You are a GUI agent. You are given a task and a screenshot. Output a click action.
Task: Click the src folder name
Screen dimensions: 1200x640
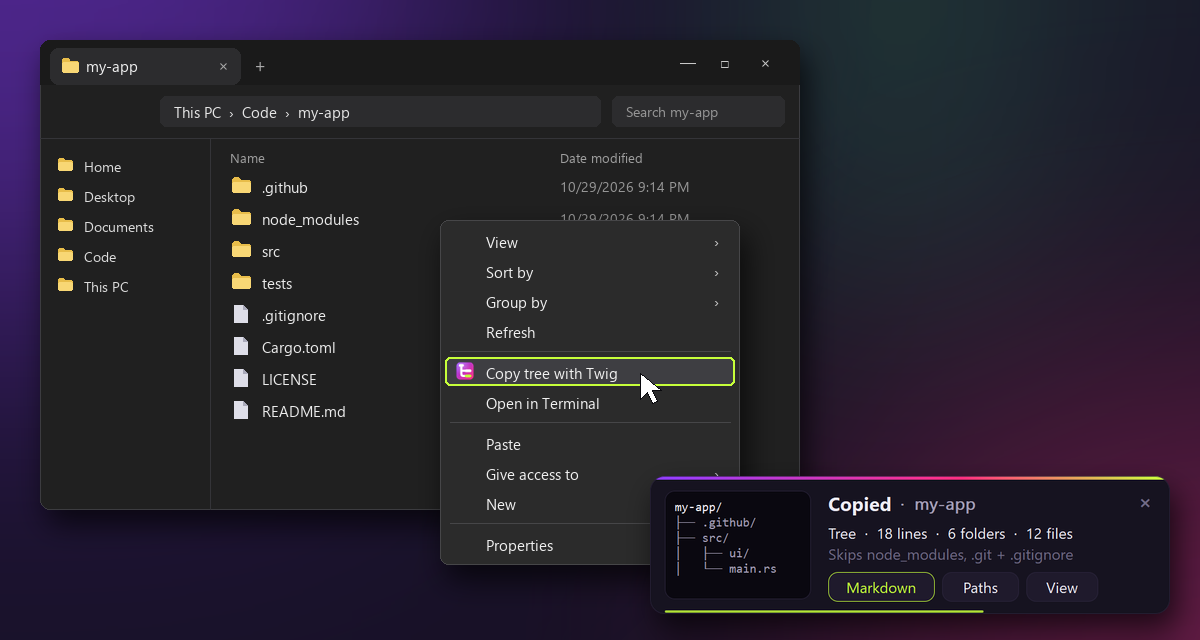(x=271, y=251)
